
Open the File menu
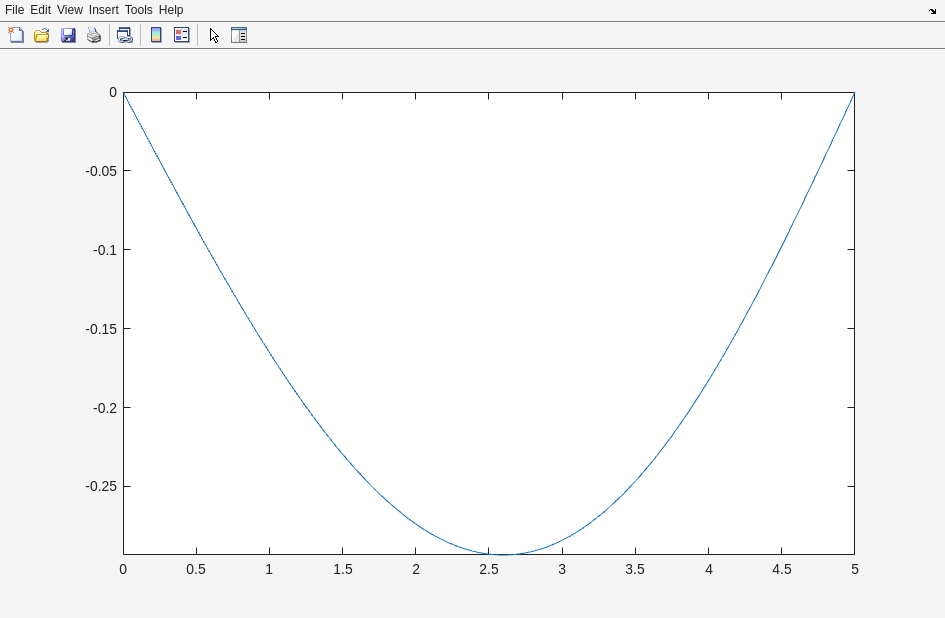coord(14,10)
